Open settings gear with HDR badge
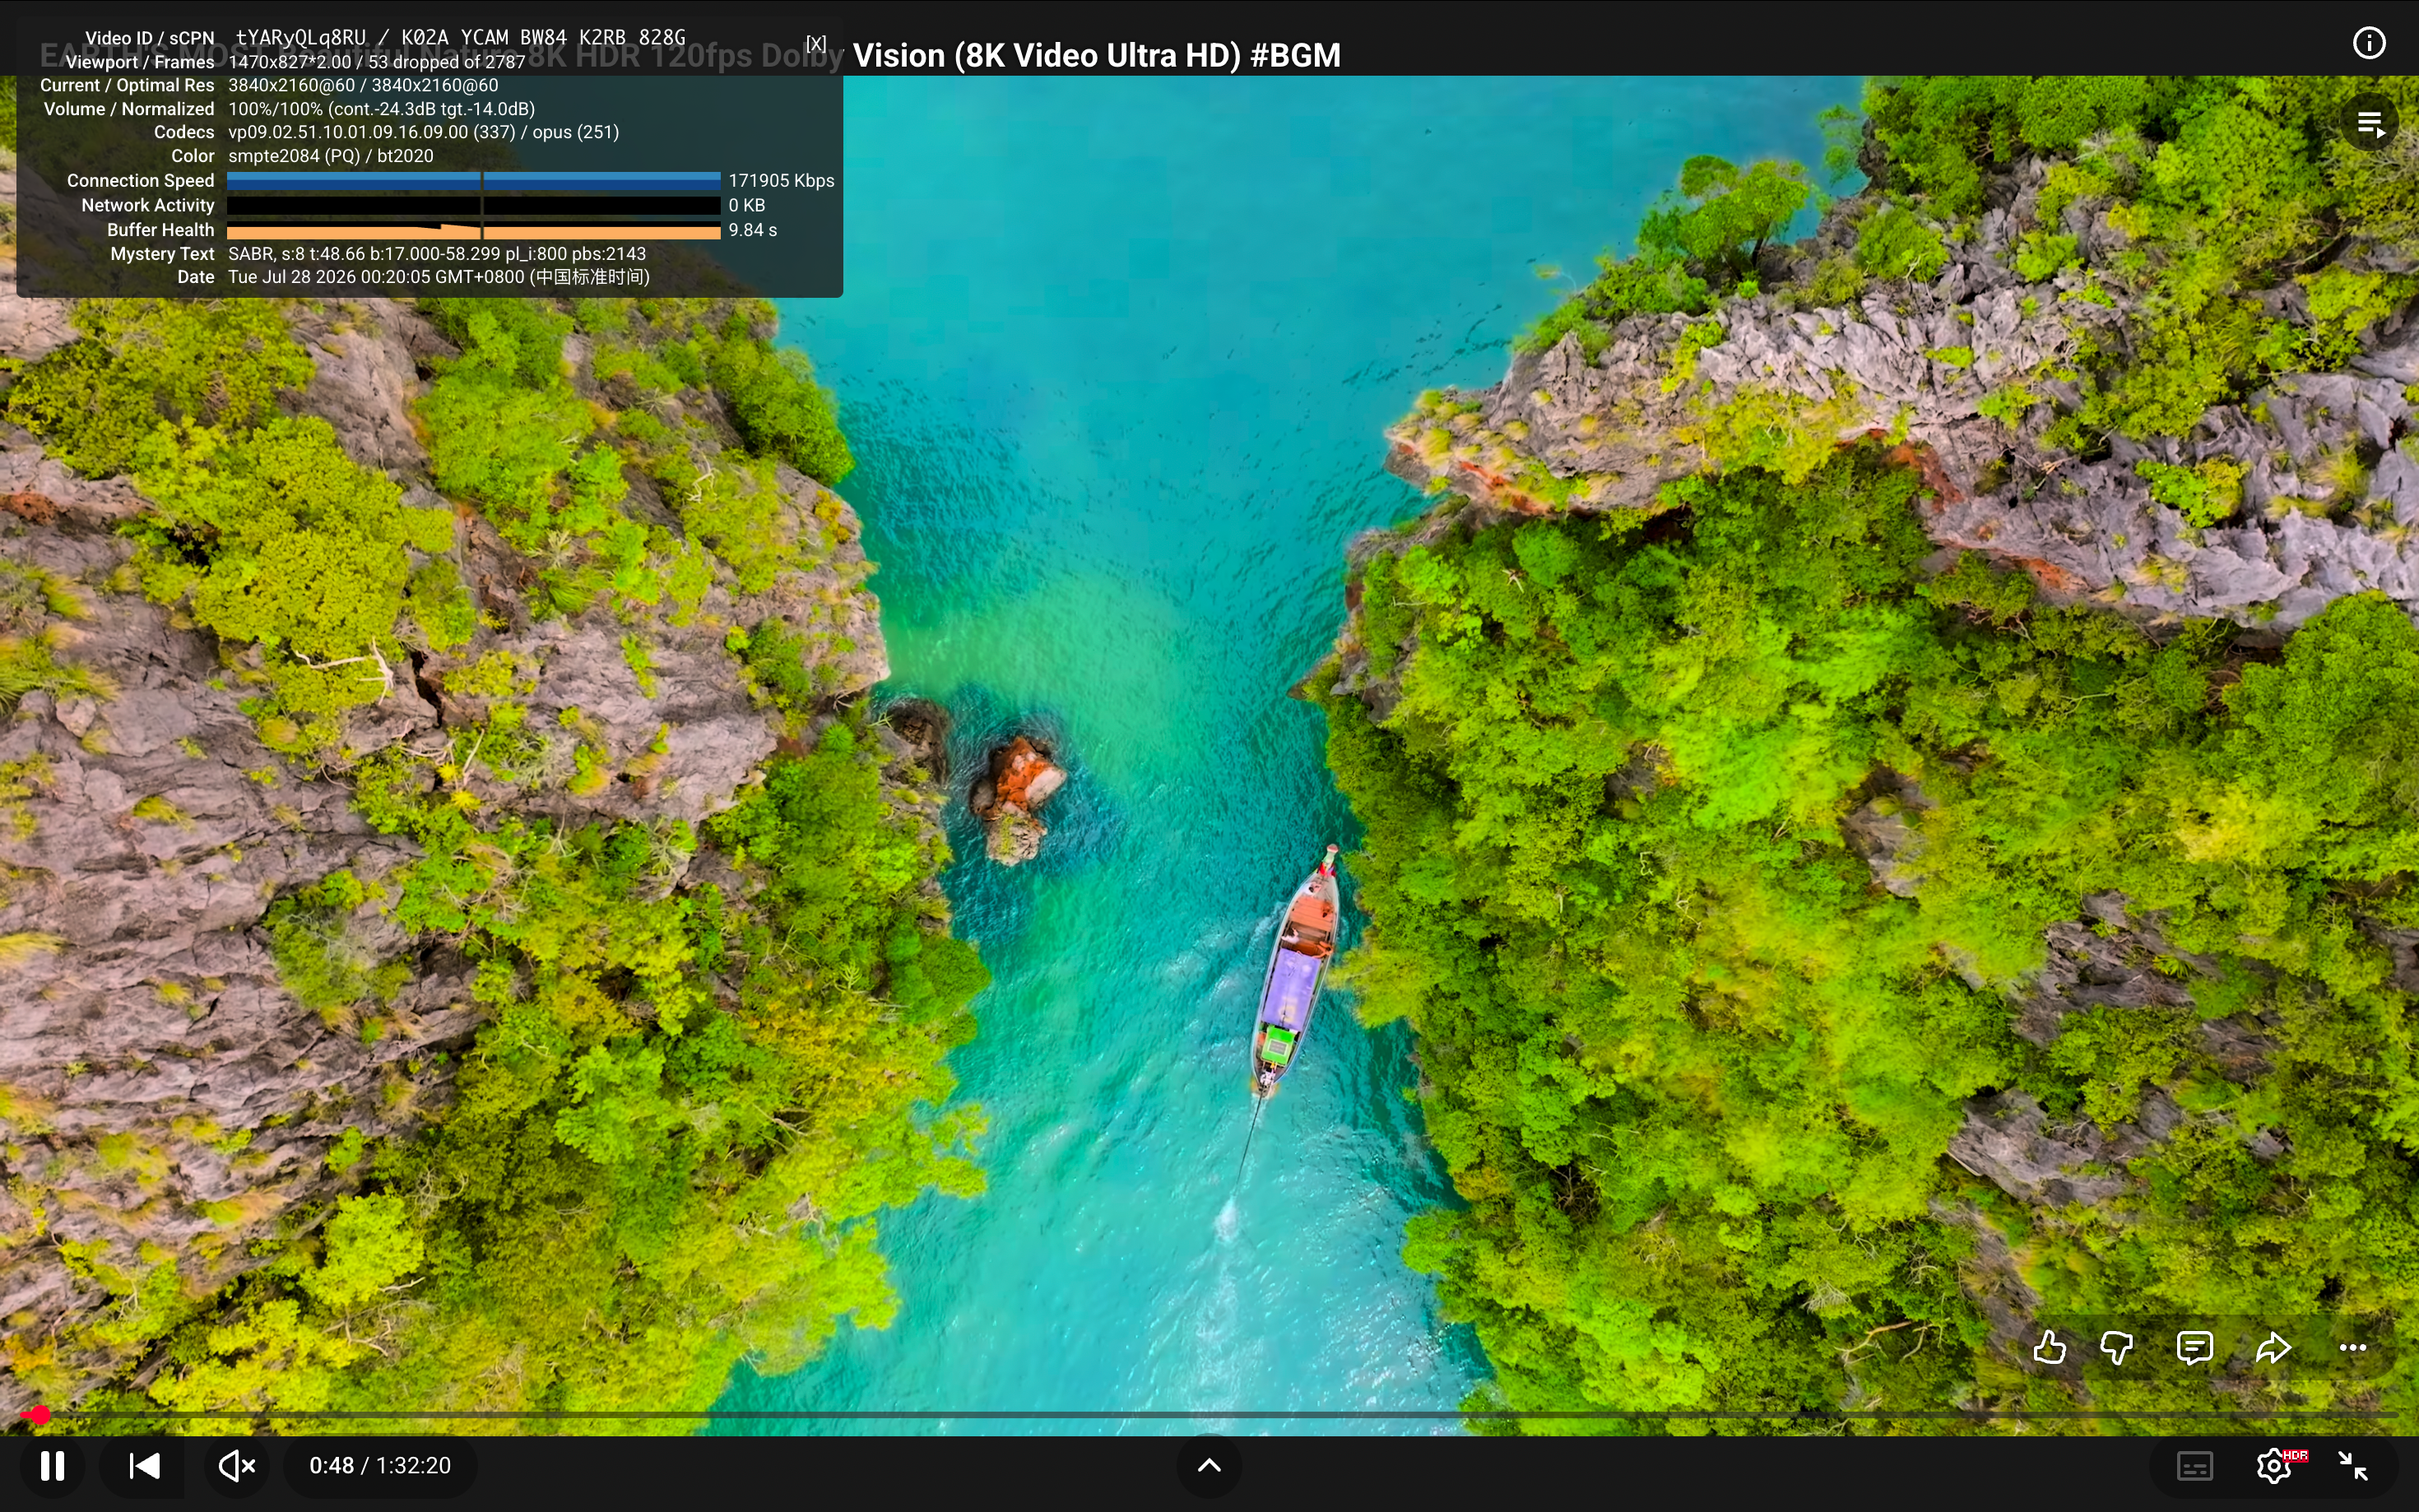Screen dimensions: 2419x1512 pos(2277,1466)
